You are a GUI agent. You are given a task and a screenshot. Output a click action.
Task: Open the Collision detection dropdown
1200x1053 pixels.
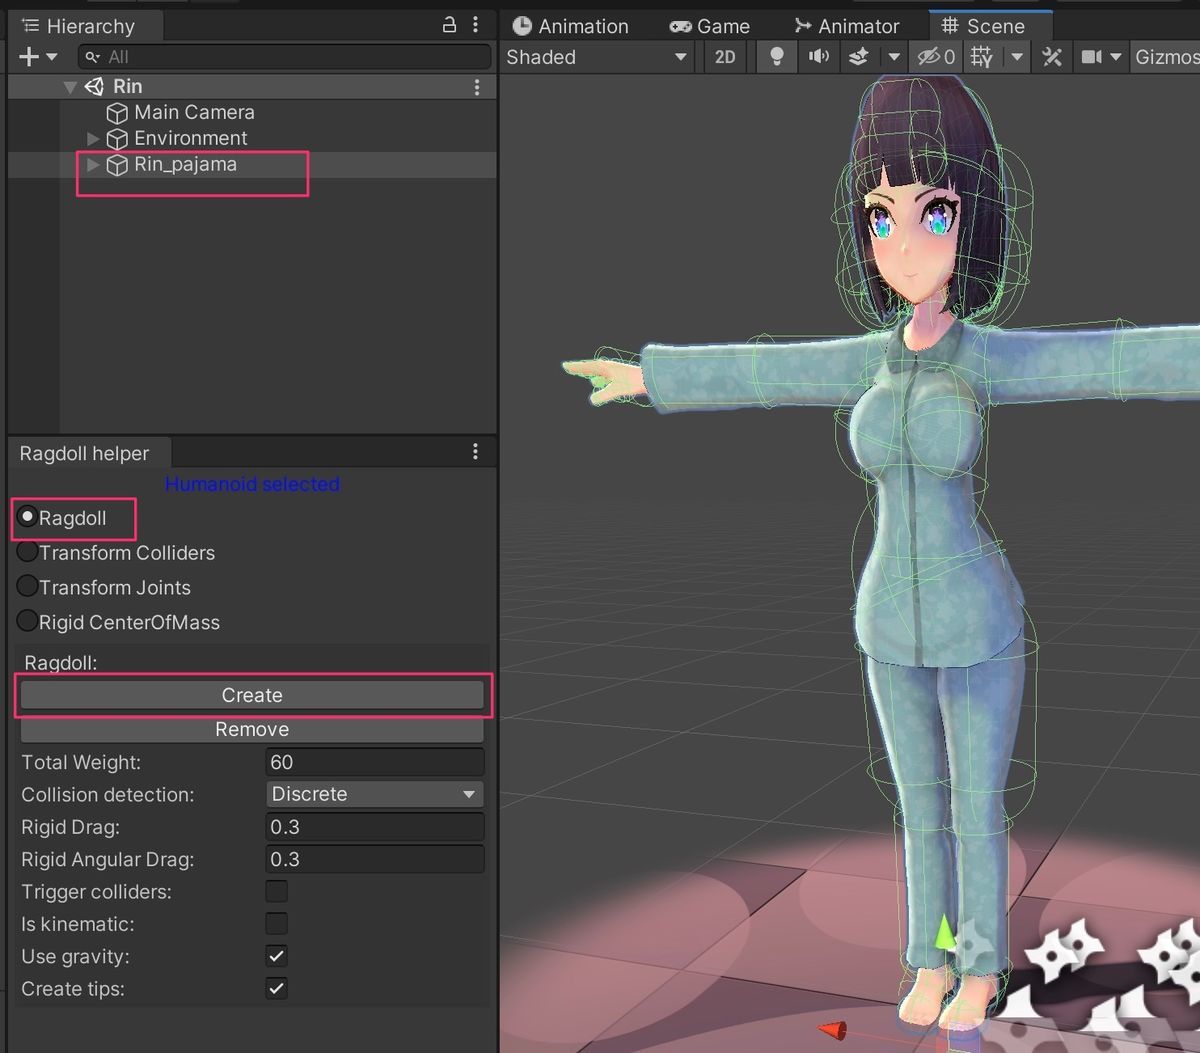(373, 794)
